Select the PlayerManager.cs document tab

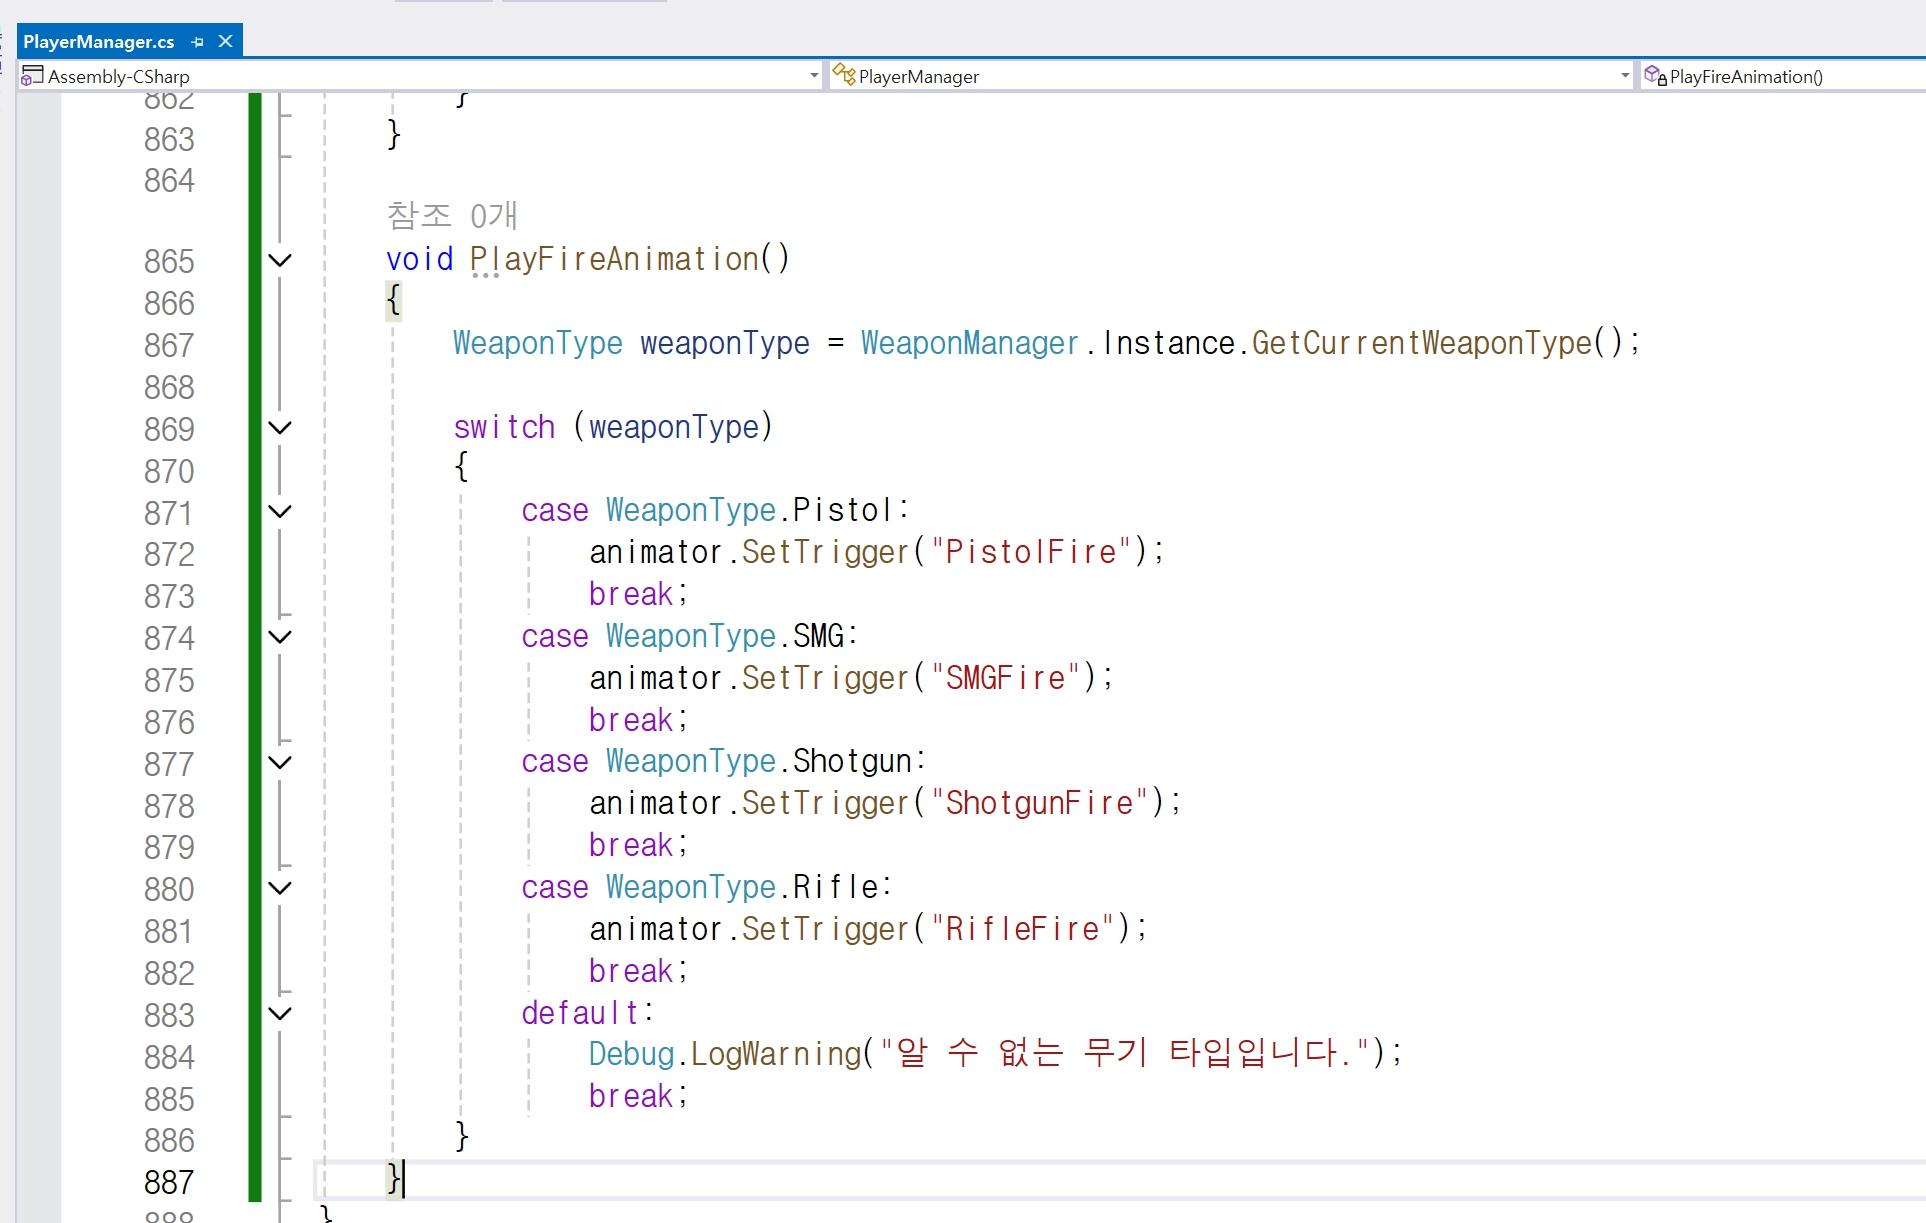tap(98, 42)
